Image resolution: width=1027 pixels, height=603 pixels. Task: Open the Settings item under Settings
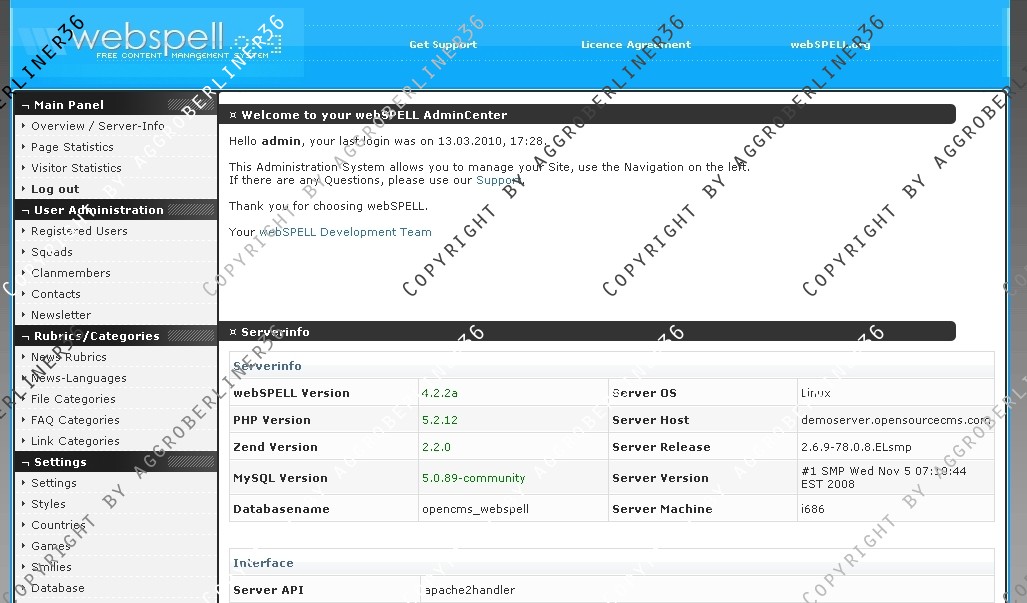(x=54, y=483)
